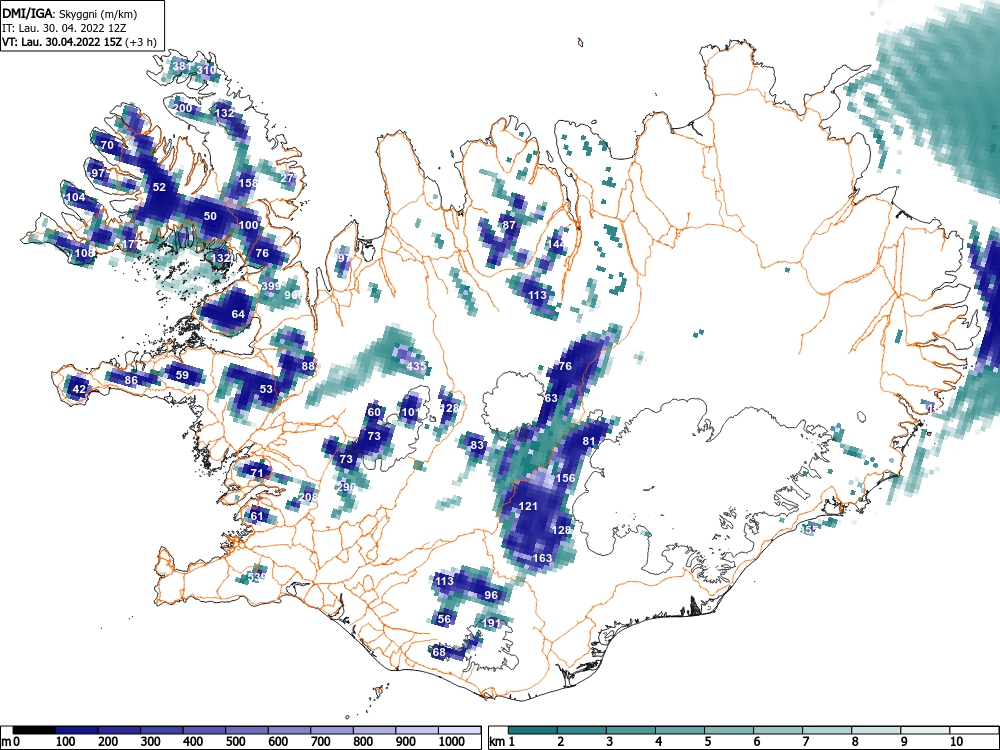1000x750 pixels.
Task: Click visibility value 163 on the map
Action: tap(542, 558)
